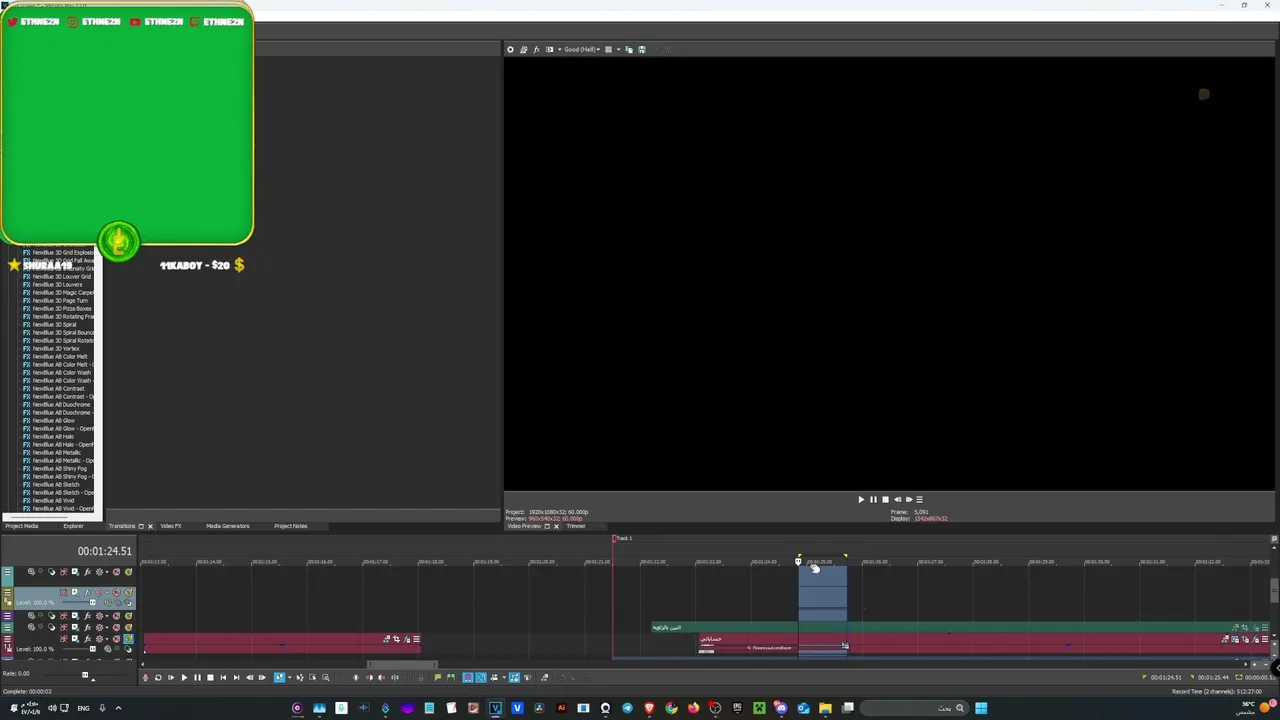Toggle Lock Envelopes to Events in toolbar
The height and width of the screenshot is (720, 1280).
pos(515,678)
